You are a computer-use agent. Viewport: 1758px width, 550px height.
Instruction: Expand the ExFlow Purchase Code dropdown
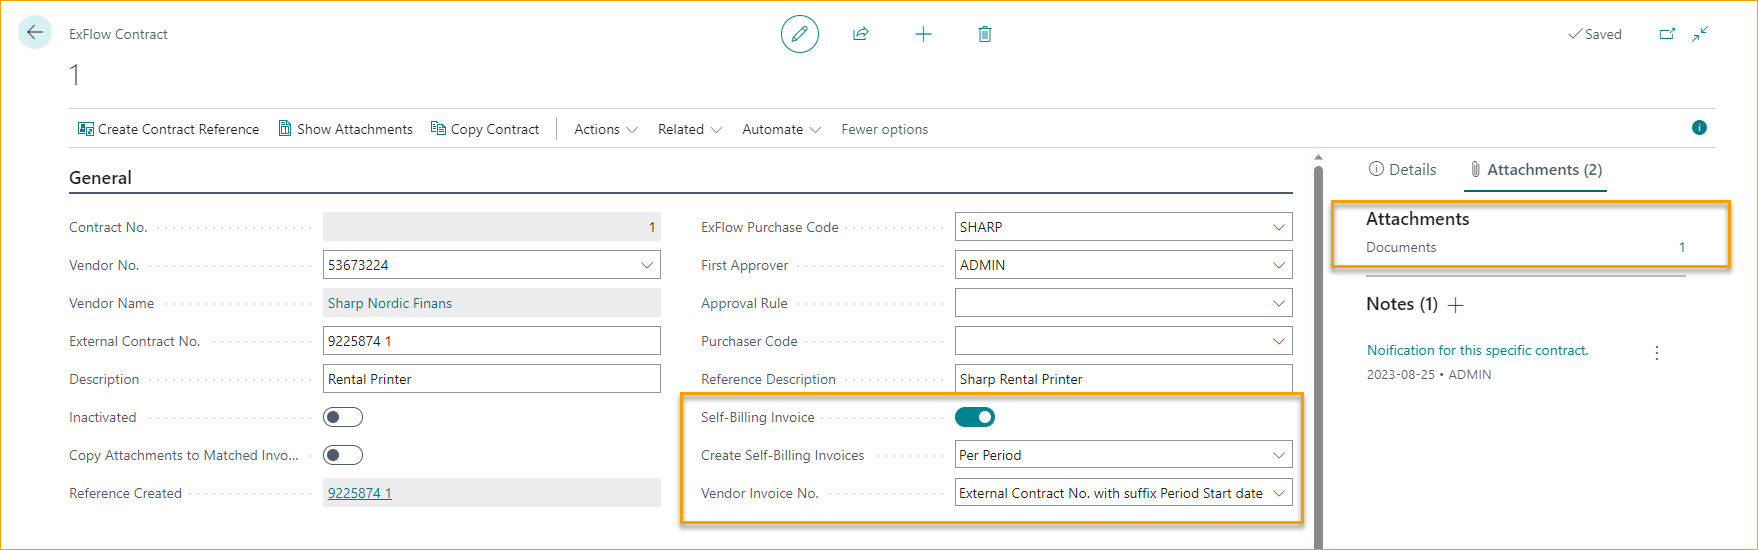tap(1279, 227)
